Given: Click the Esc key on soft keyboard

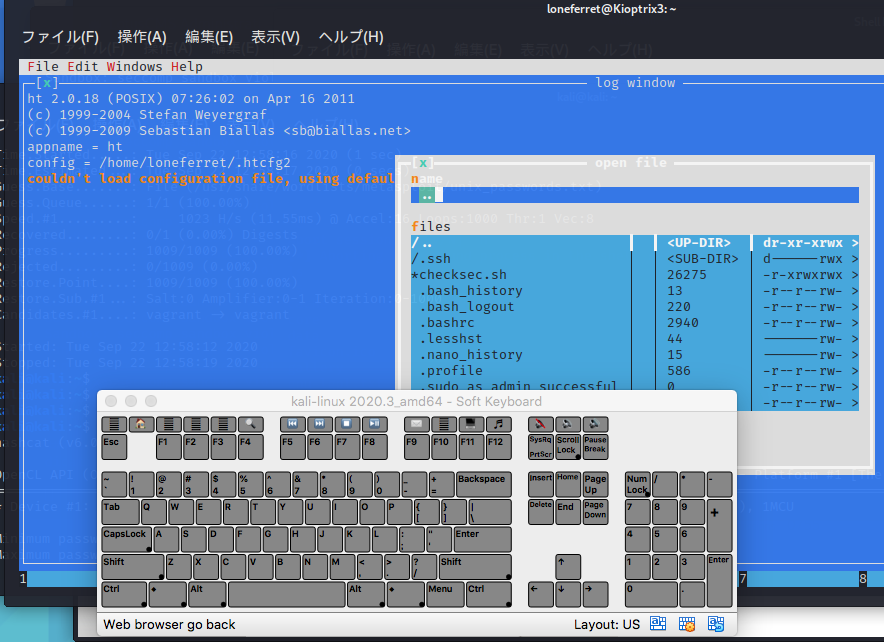Looking at the screenshot, I should click(x=114, y=446).
